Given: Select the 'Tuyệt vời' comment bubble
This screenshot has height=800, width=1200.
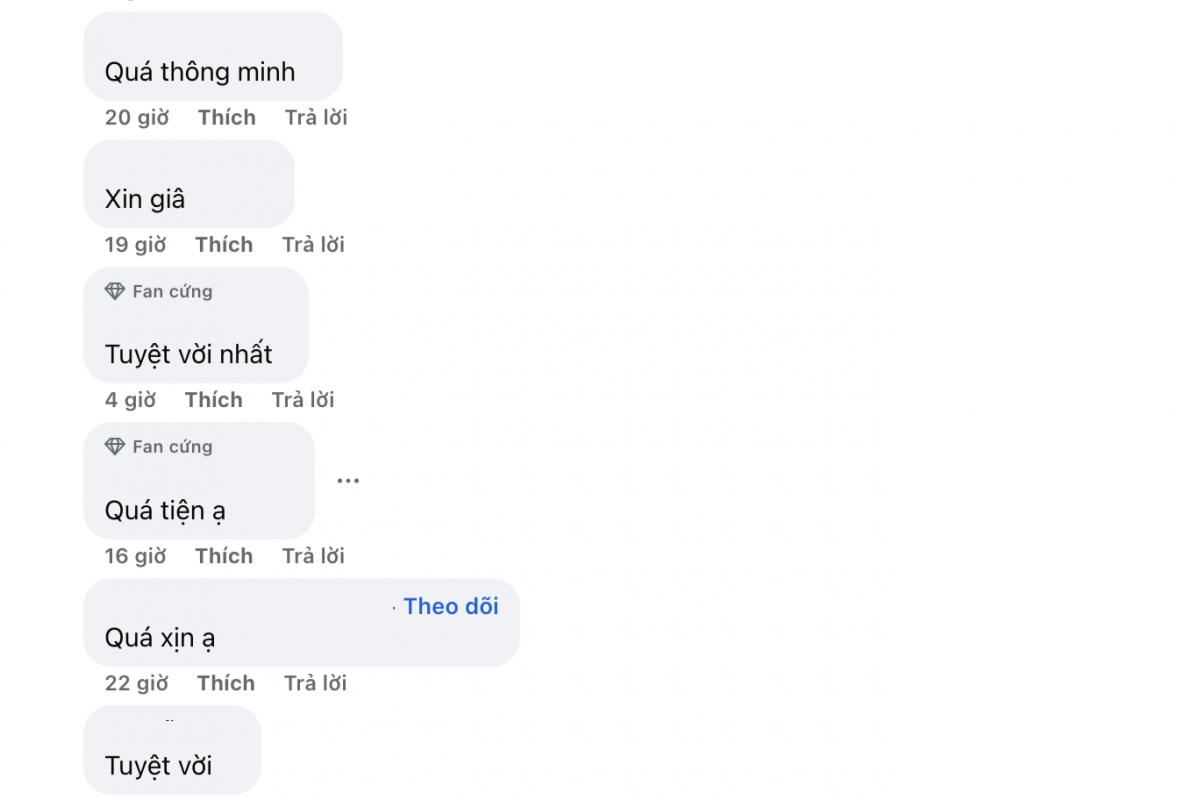Looking at the screenshot, I should [172, 750].
